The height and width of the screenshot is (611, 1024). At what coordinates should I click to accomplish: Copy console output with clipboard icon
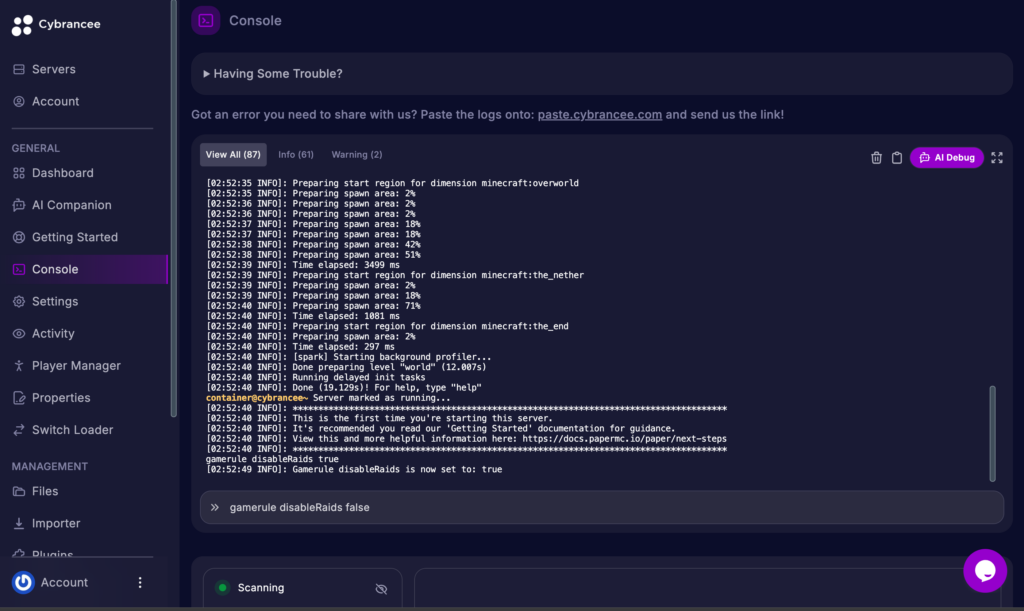click(x=897, y=157)
